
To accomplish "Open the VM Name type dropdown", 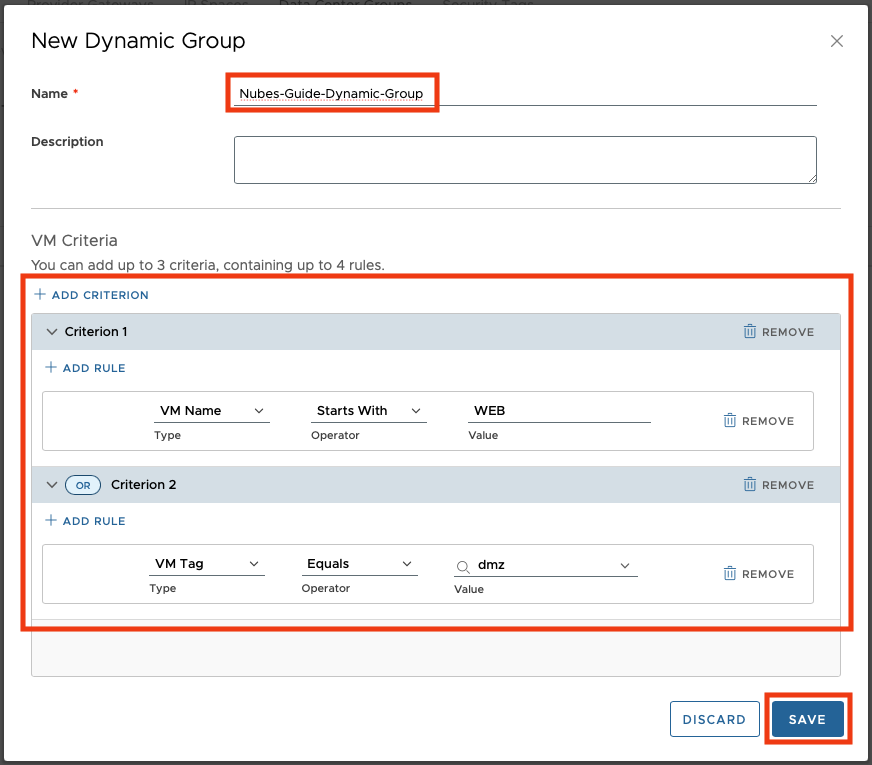I will 211,411.
